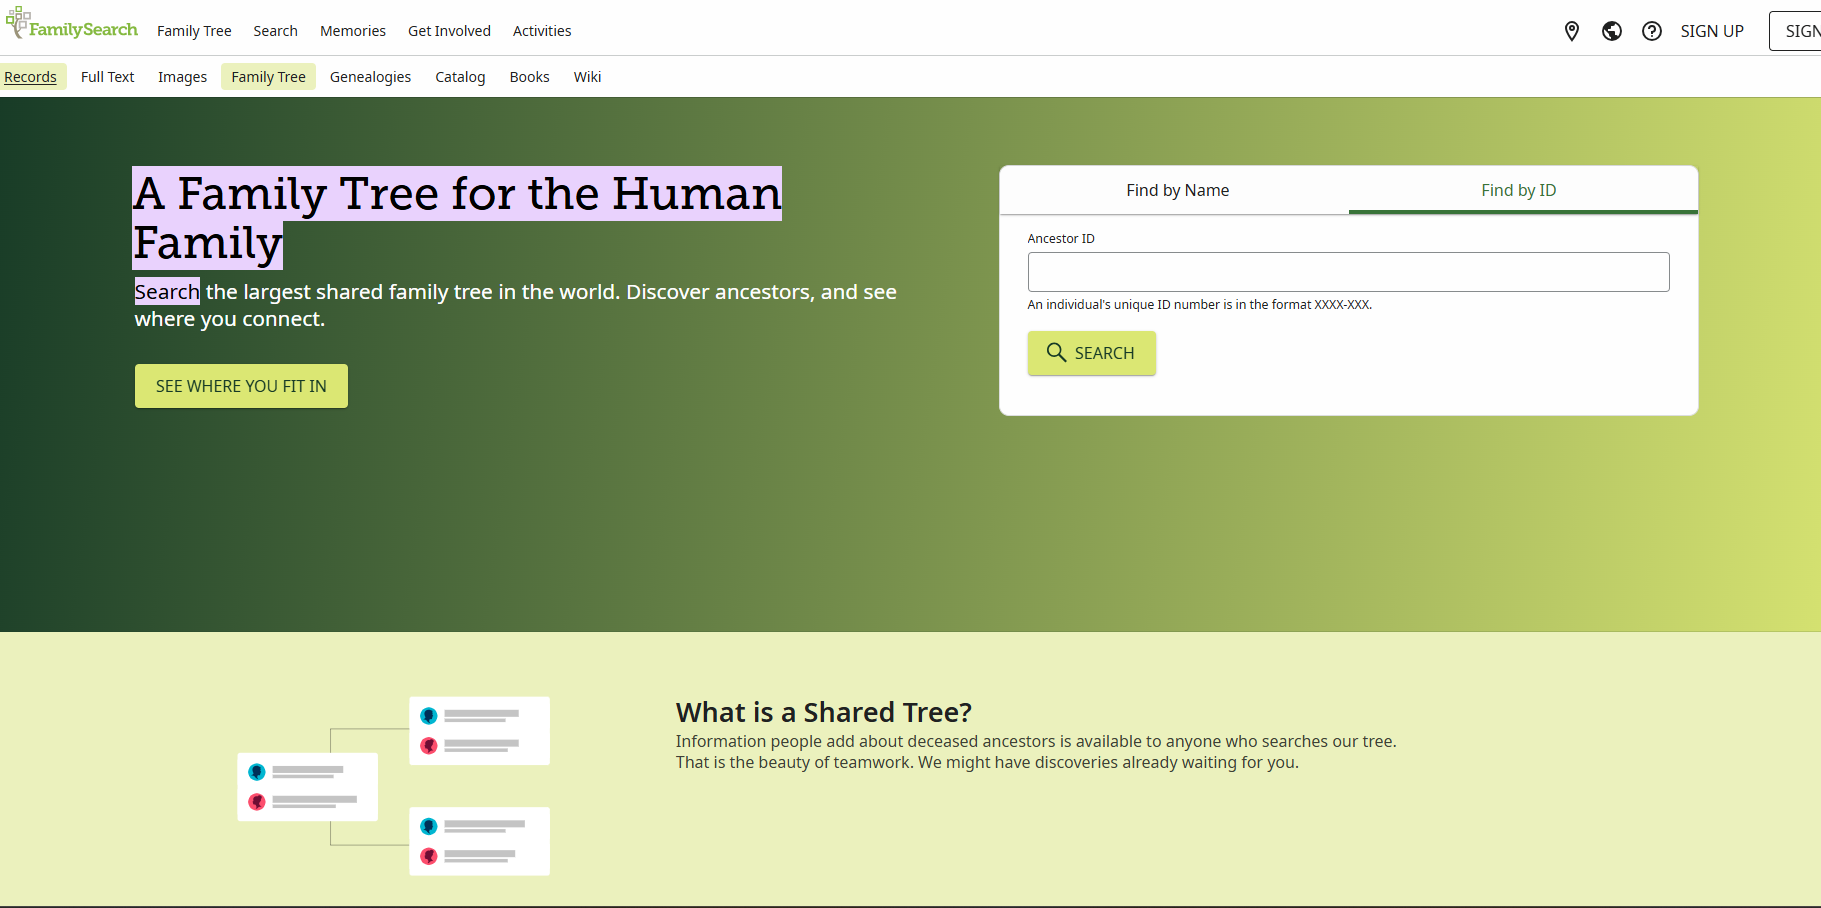Open the Family Tree top menu
1821x908 pixels.
[x=194, y=31]
